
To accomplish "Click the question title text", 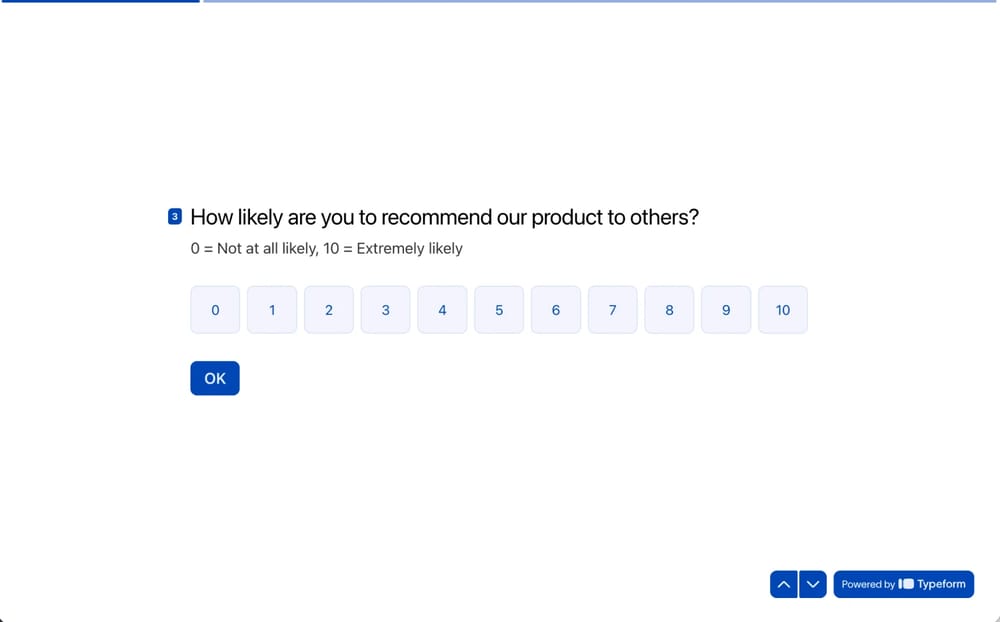I will 444,217.
